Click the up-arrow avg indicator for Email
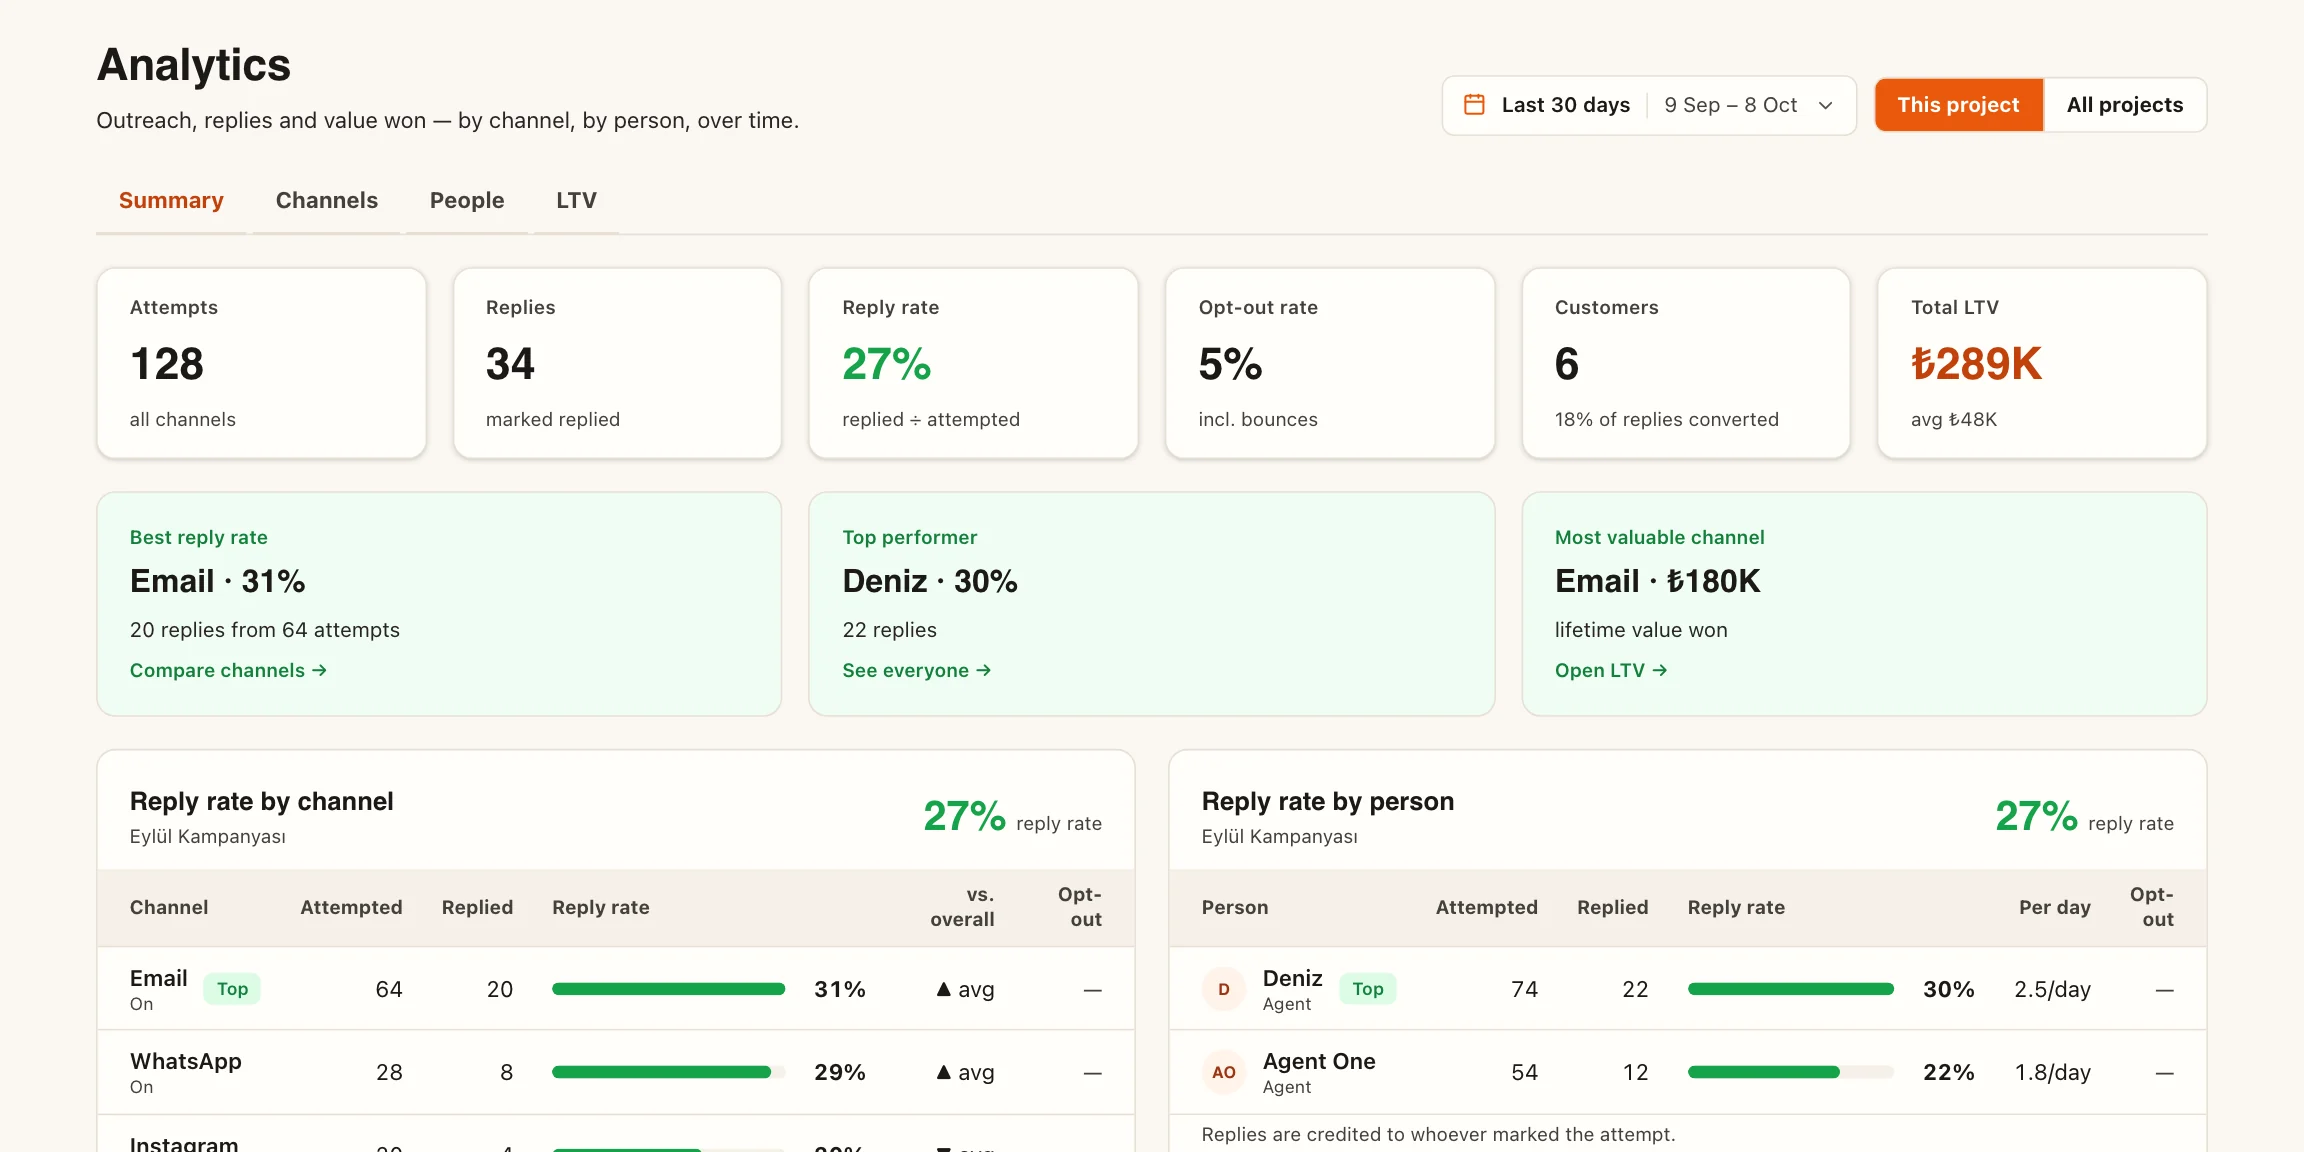The height and width of the screenshot is (1152, 2304). [x=965, y=989]
